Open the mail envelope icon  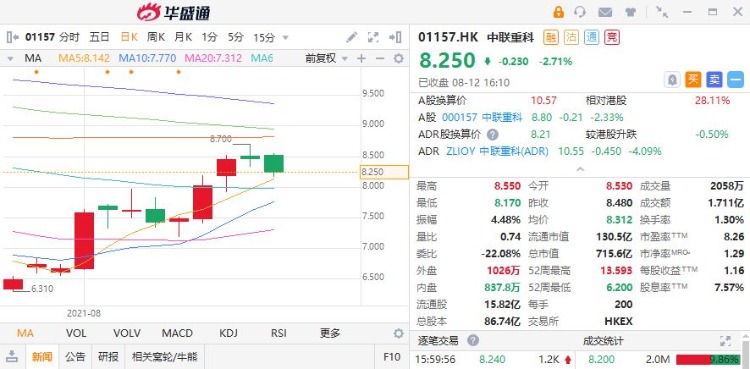pyautogui.click(x=605, y=12)
